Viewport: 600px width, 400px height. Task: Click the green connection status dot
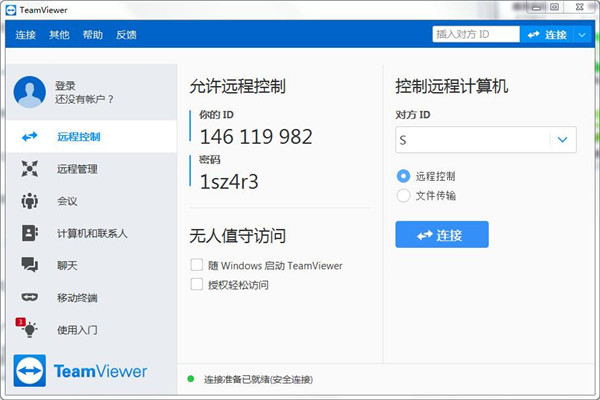click(x=191, y=379)
